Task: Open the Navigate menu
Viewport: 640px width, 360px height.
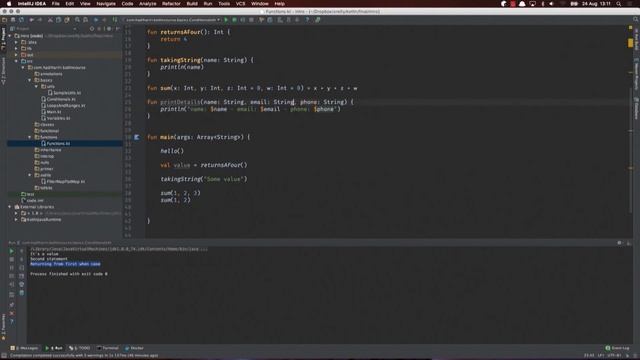Action: click(x=106, y=4)
